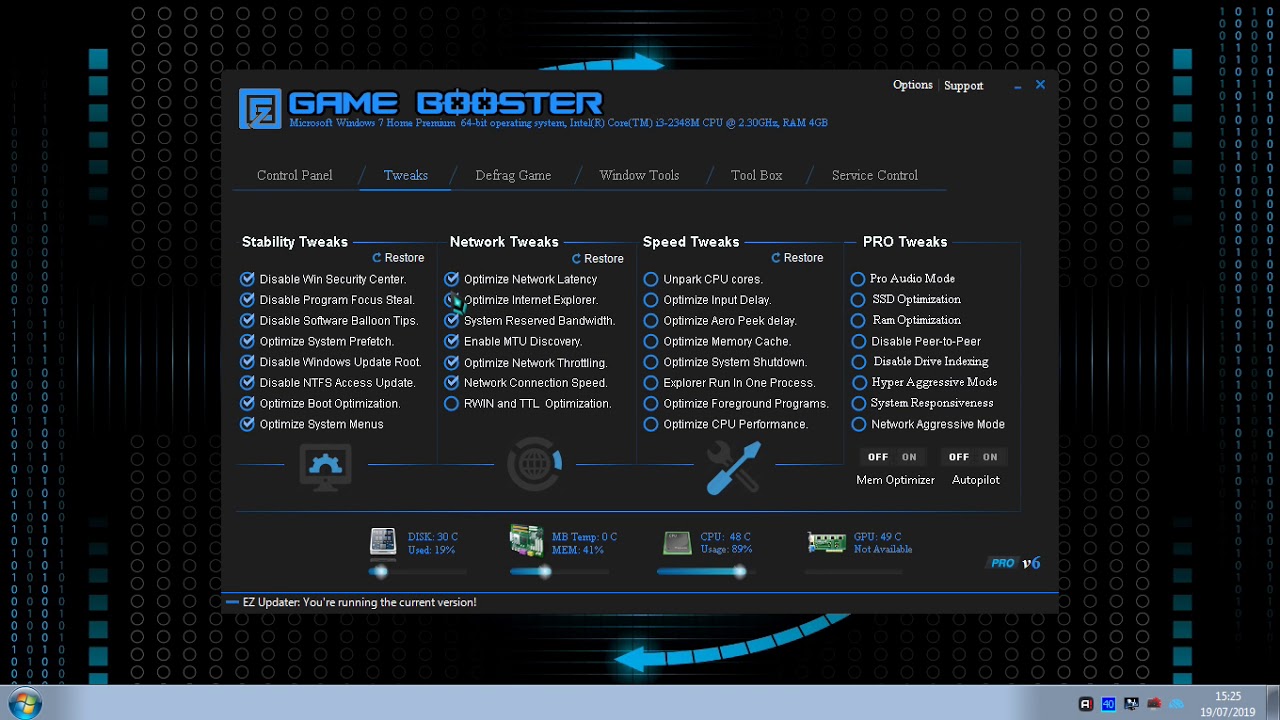The image size is (1280, 720).
Task: Click the CPU chip icon
Action: pyautogui.click(x=677, y=542)
